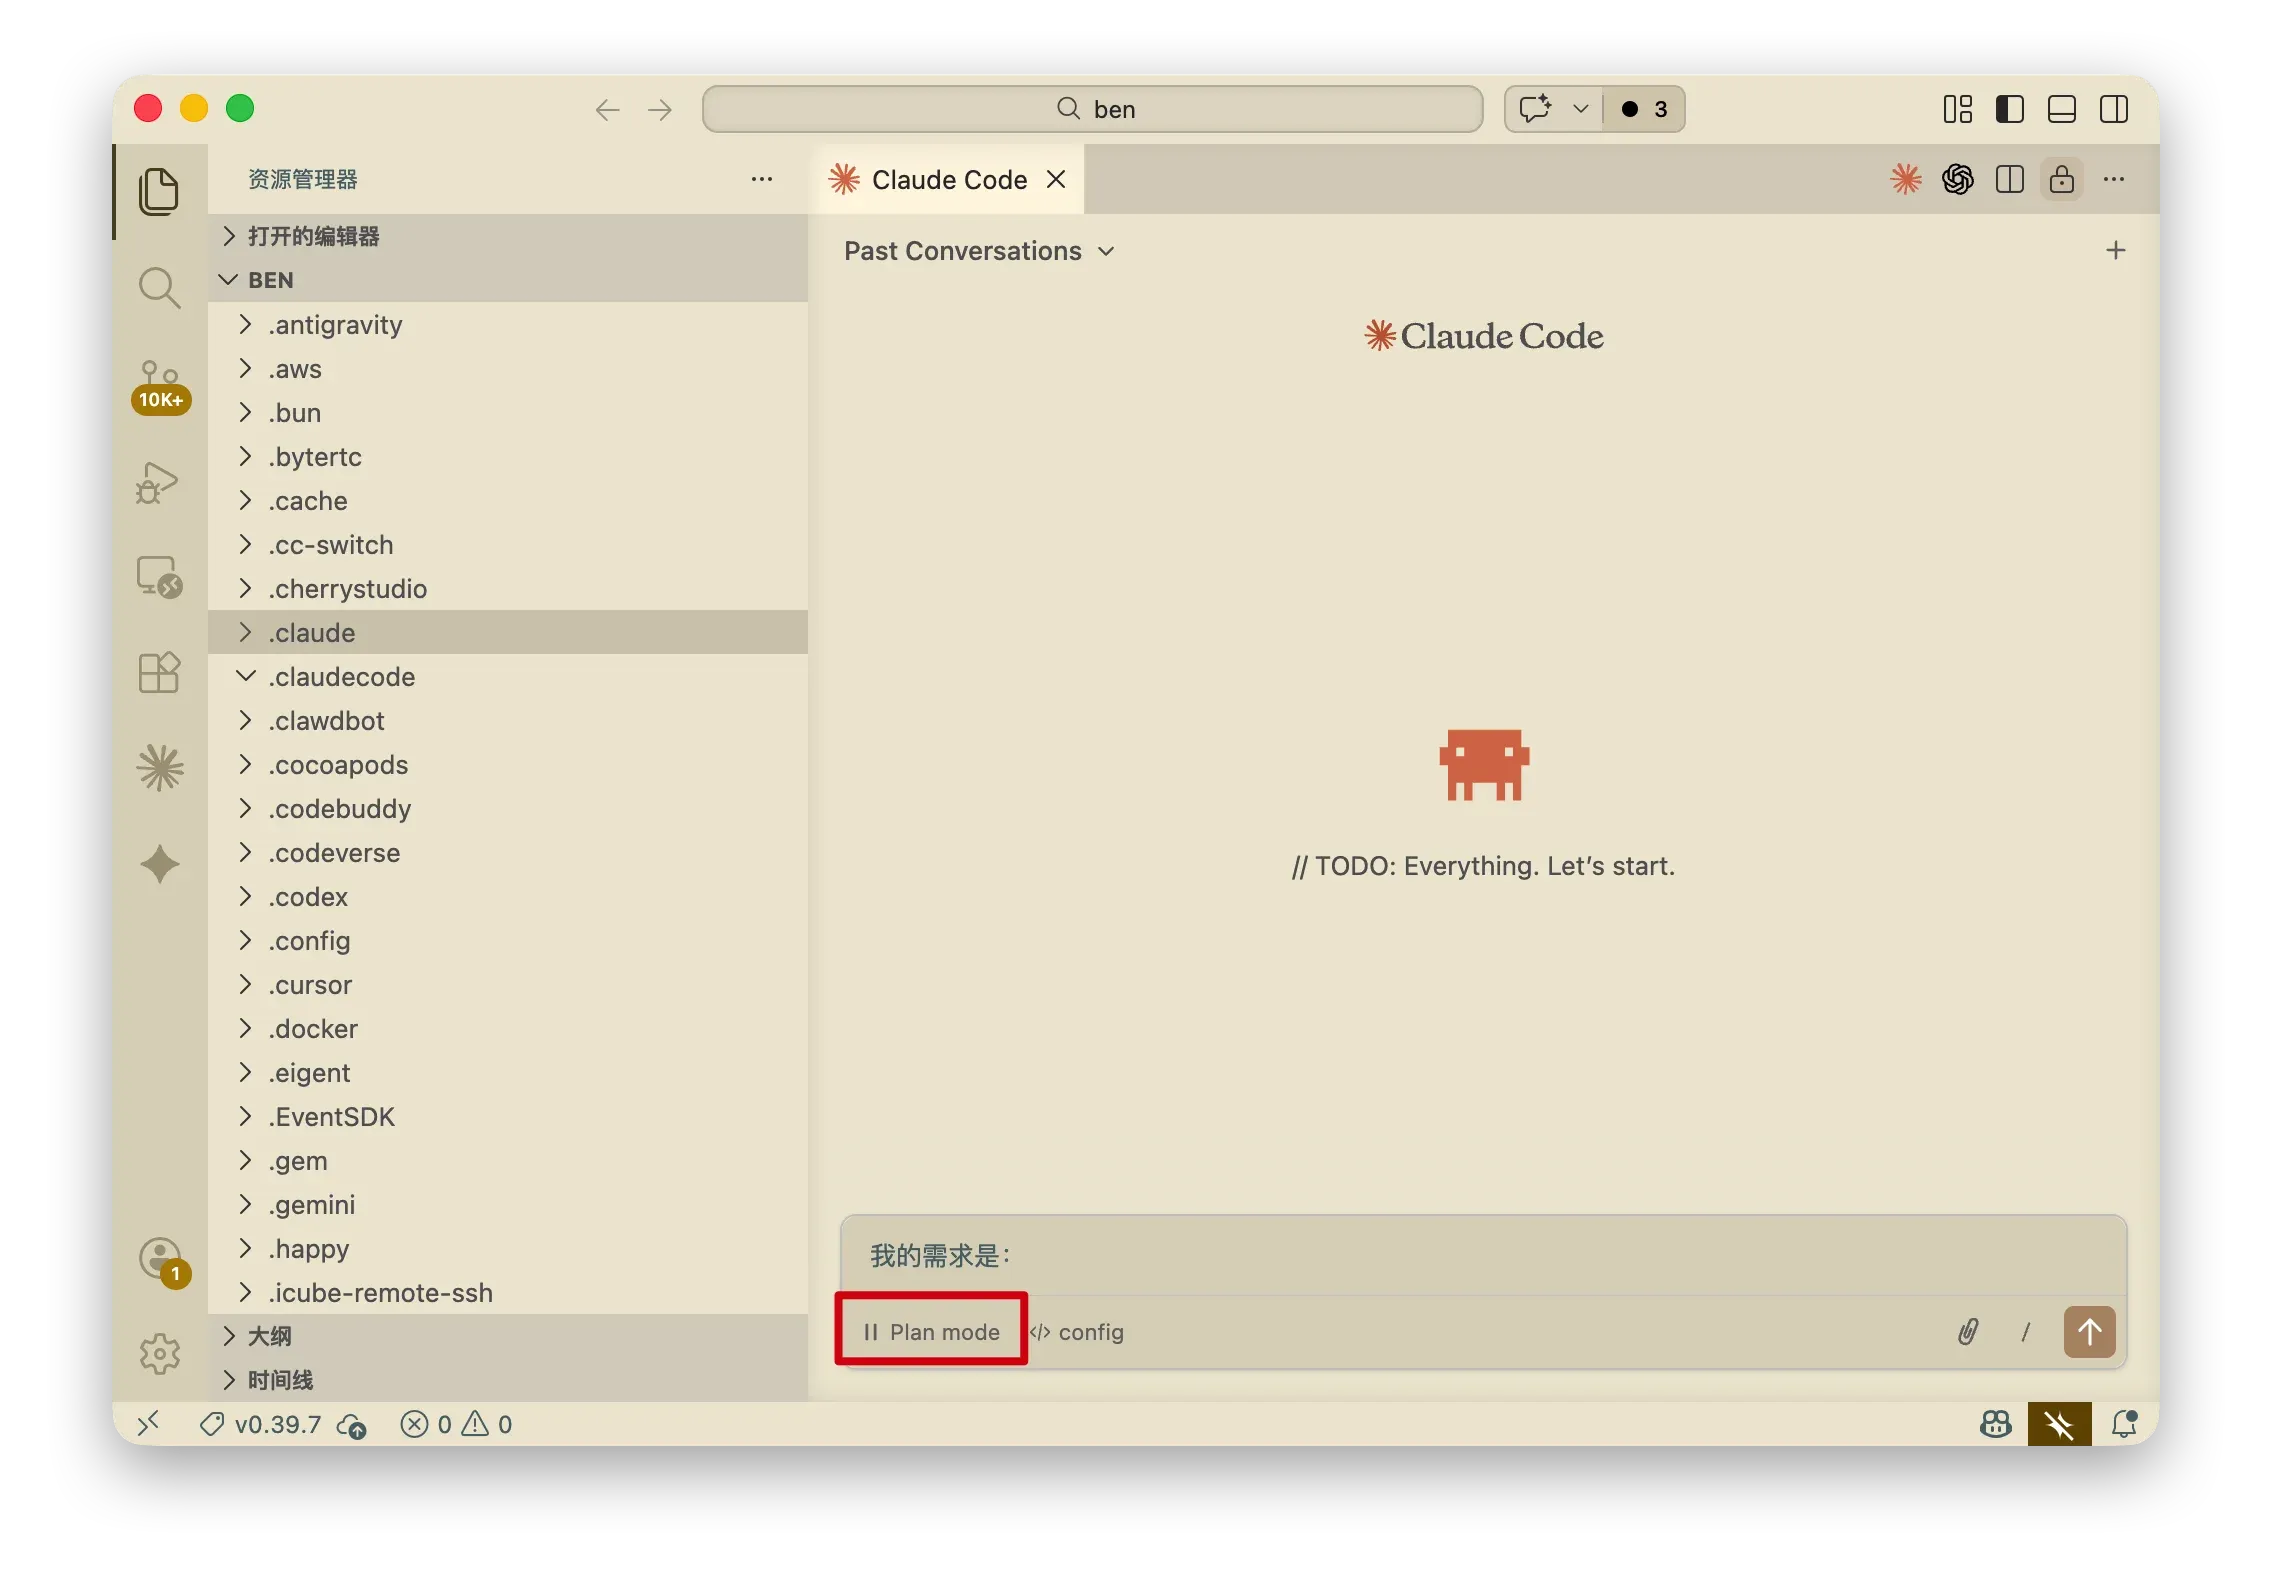Toggle the bottom panel visibility
This screenshot has height=1596, width=2272.
tap(2062, 109)
